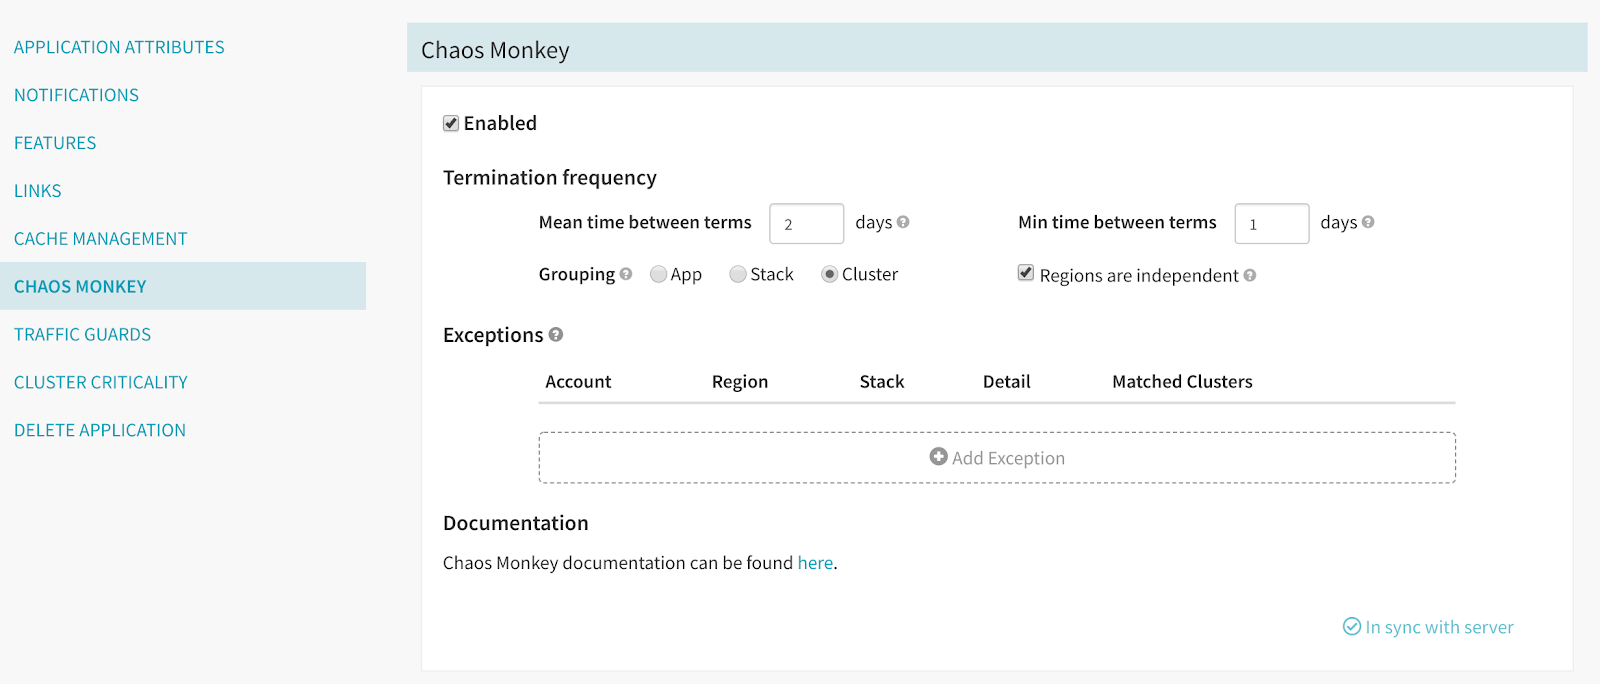This screenshot has width=1600, height=684.
Task: Click help icon beside Regions are independent
Action: click(x=1250, y=275)
